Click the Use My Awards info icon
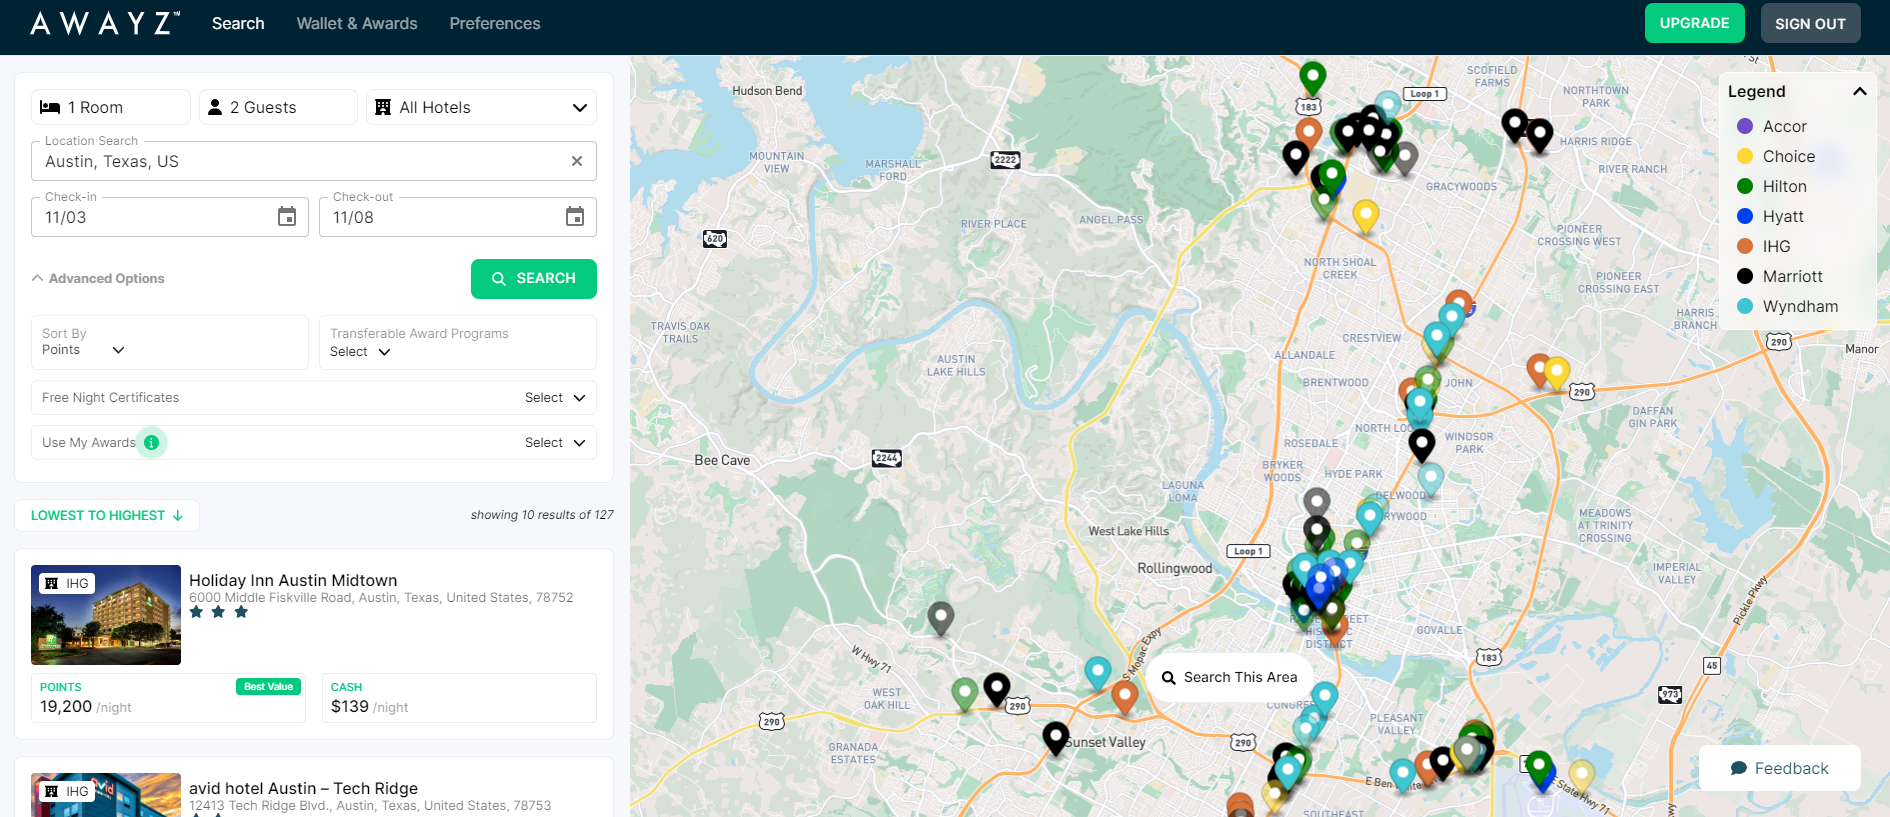 [152, 442]
